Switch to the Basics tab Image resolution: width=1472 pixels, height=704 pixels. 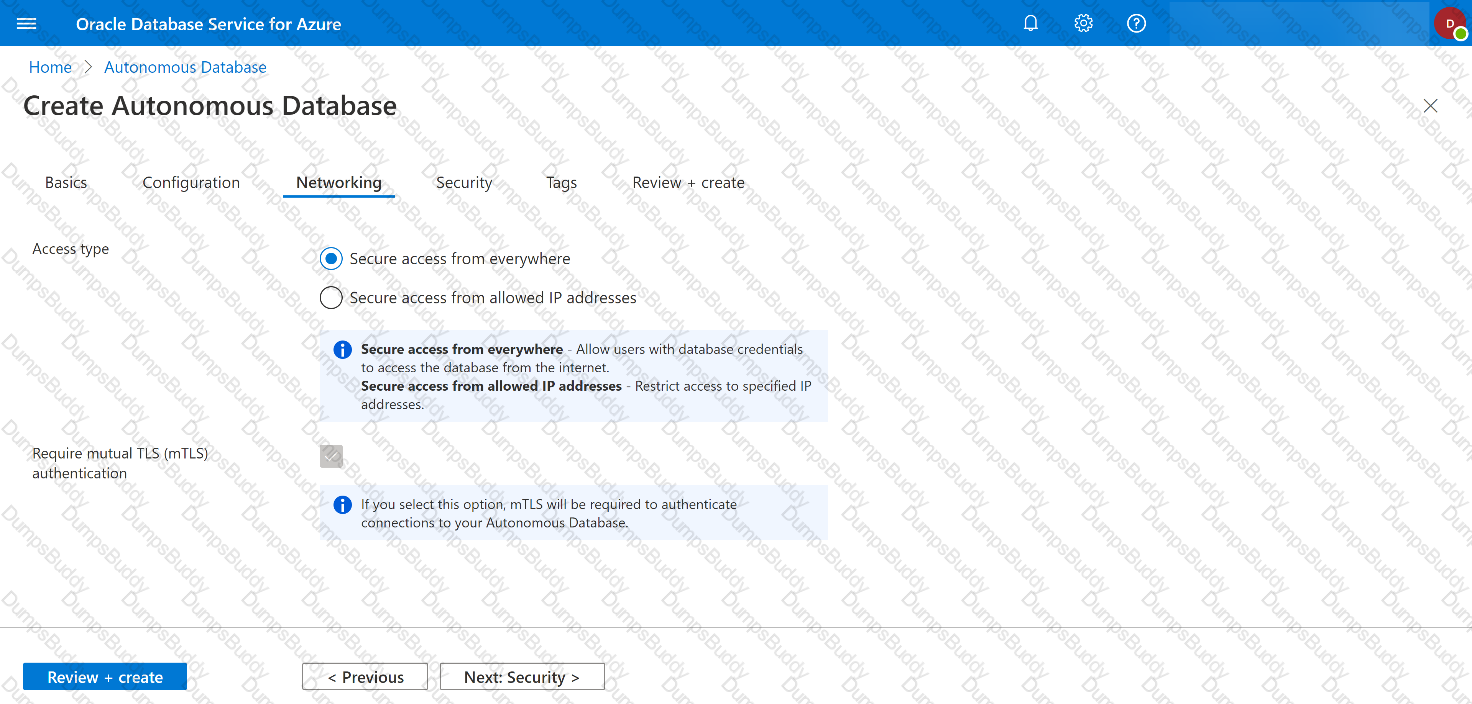[x=66, y=183]
